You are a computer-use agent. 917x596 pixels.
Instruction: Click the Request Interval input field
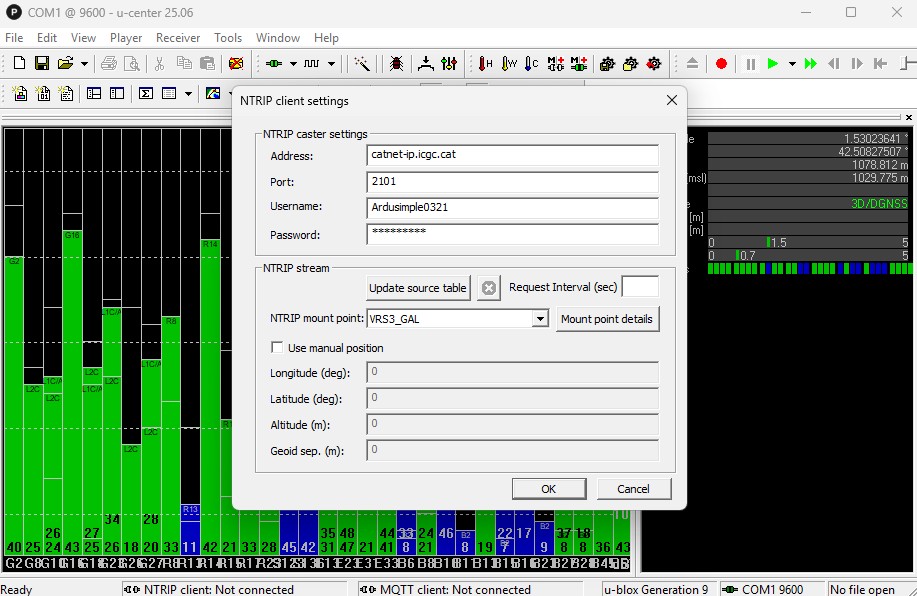640,288
